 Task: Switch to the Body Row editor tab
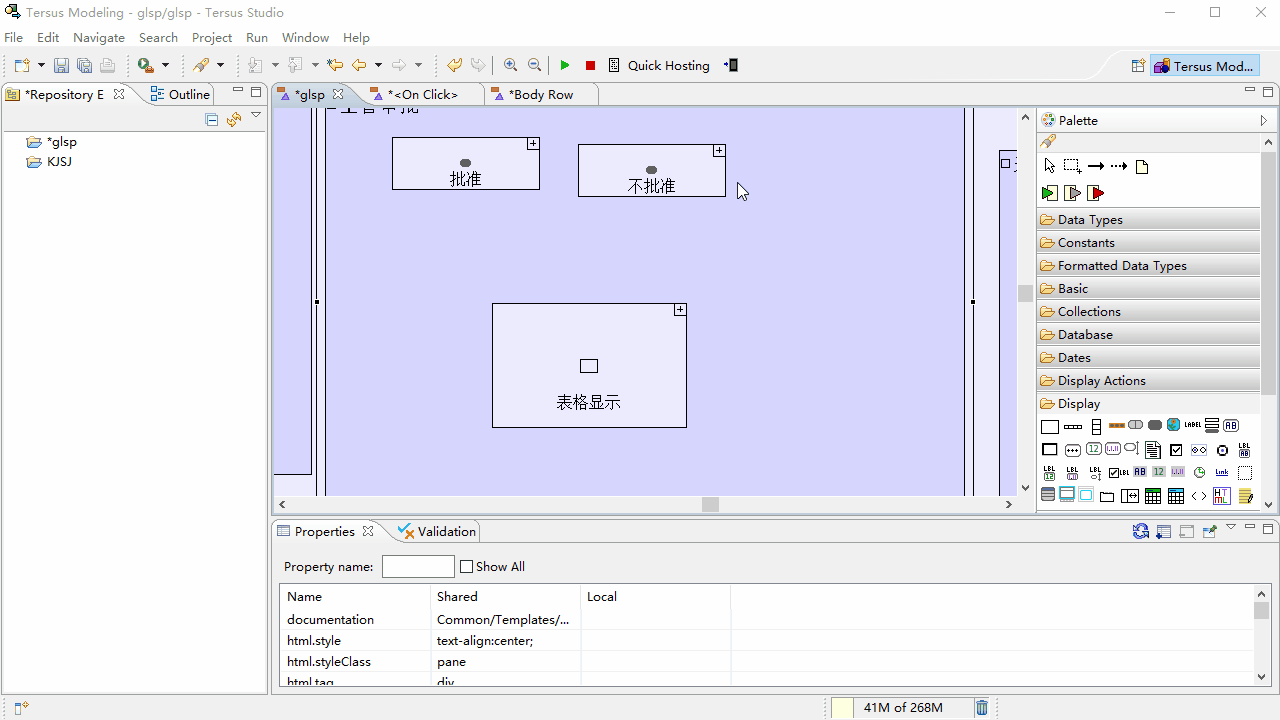541,94
